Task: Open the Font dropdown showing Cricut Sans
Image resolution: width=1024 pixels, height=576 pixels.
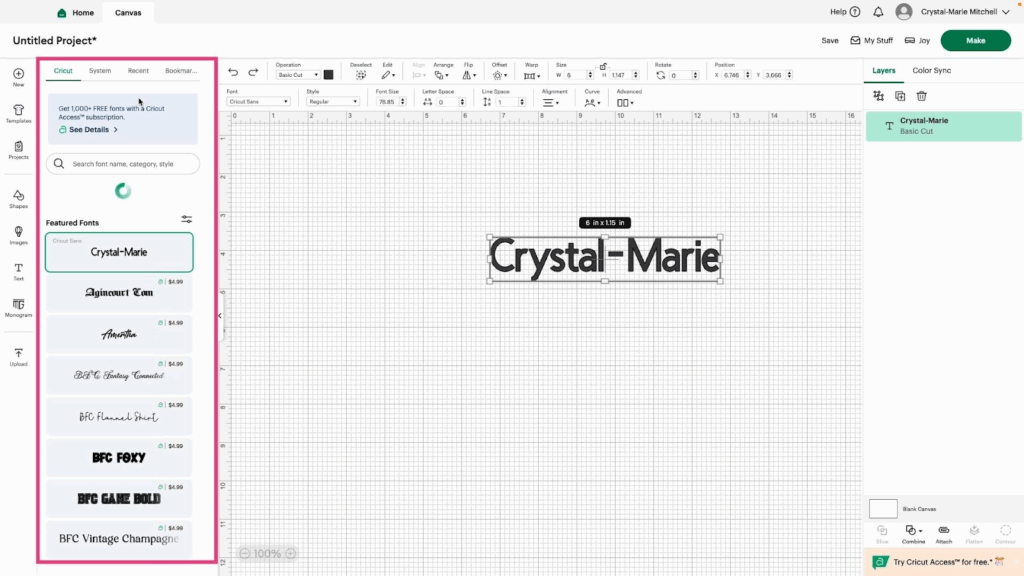Action: click(x=257, y=102)
